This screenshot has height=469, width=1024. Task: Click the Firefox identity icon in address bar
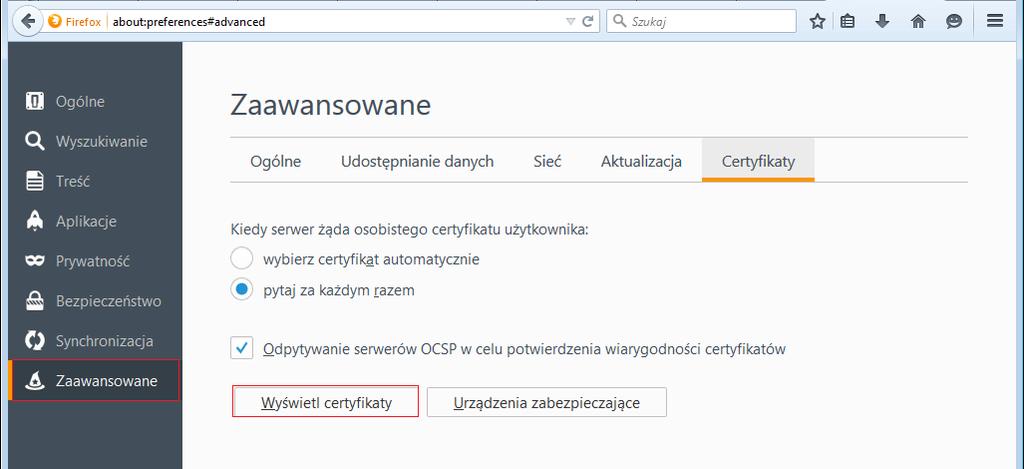pos(54,22)
